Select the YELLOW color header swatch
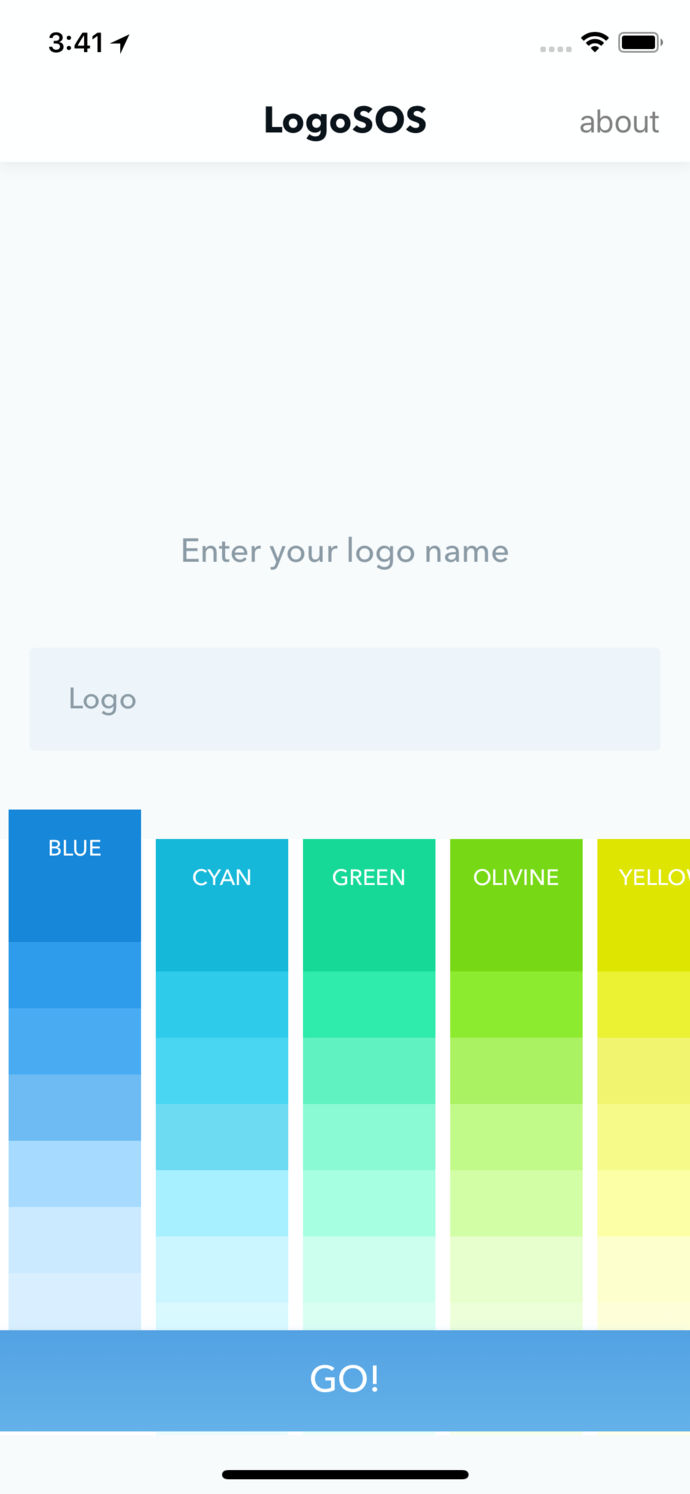690x1494 pixels. coord(644,904)
